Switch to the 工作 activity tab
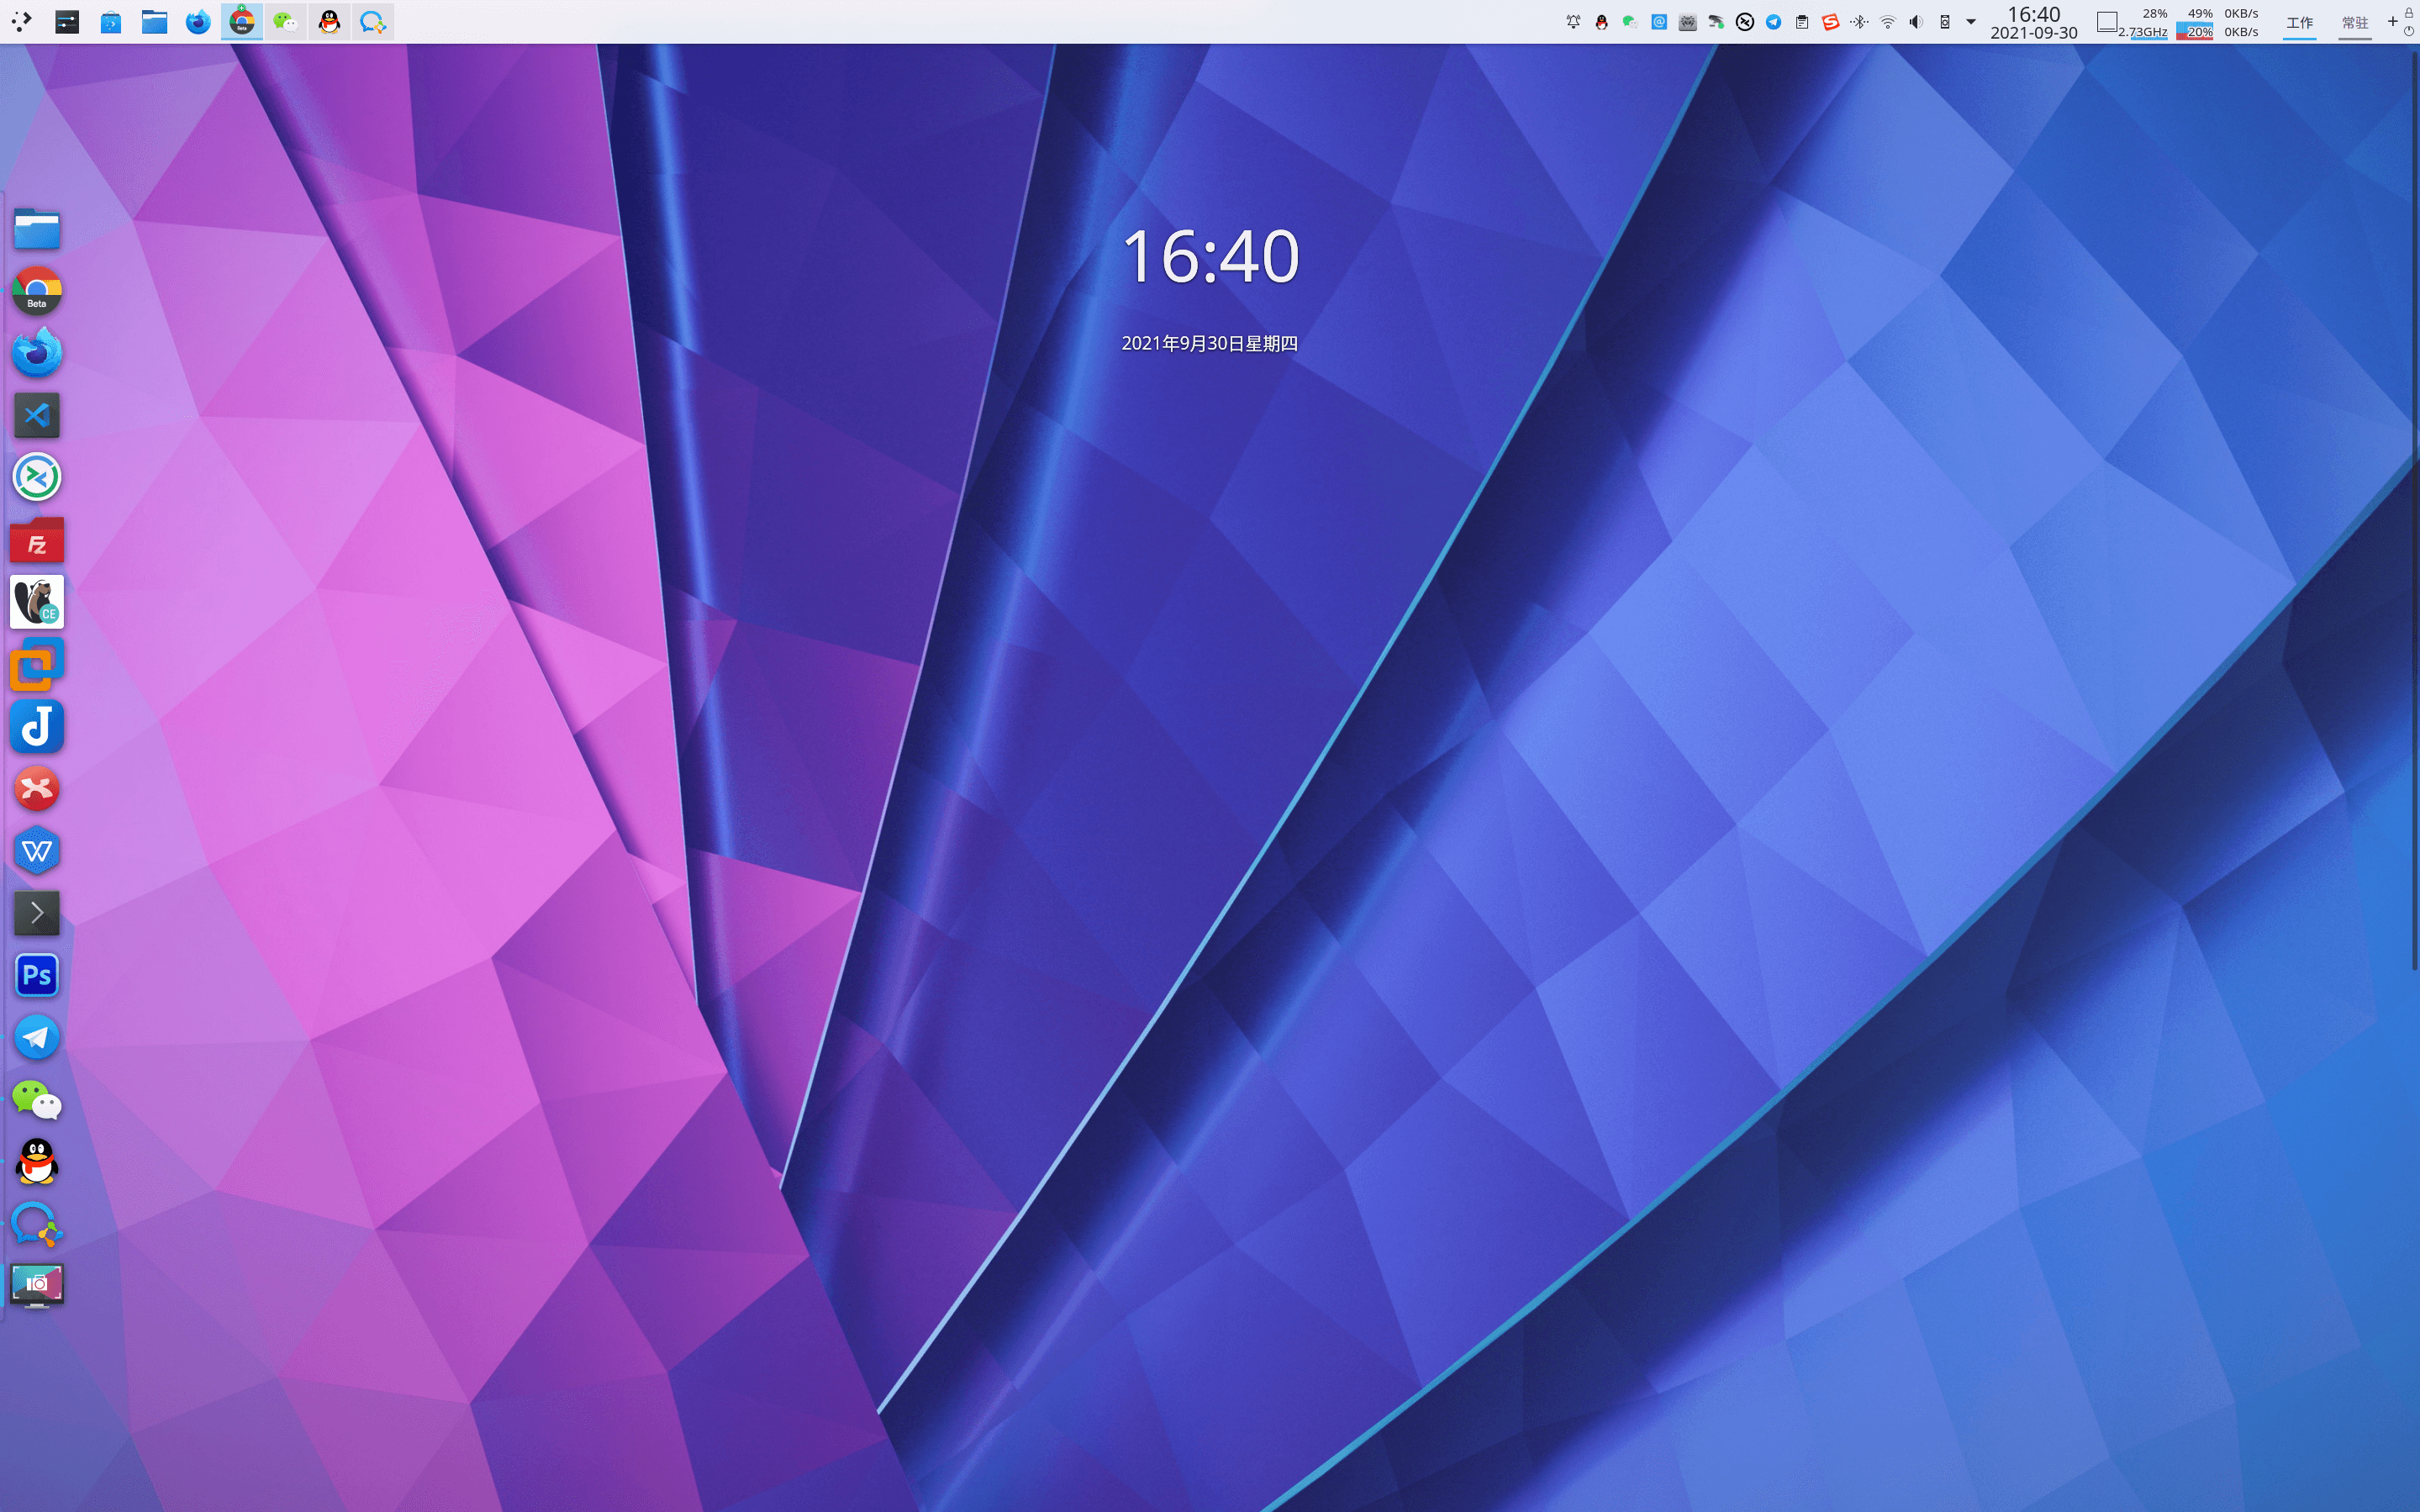Image resolution: width=2420 pixels, height=1512 pixels. [x=2299, y=22]
